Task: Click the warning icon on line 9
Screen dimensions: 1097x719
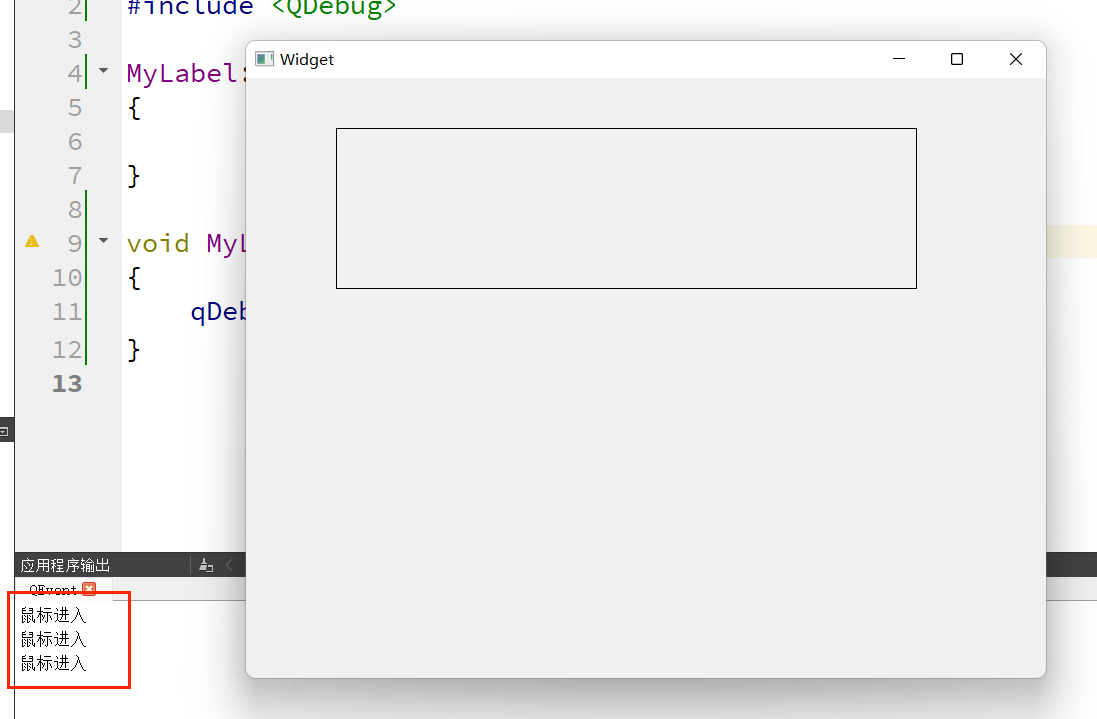Action: click(32, 242)
